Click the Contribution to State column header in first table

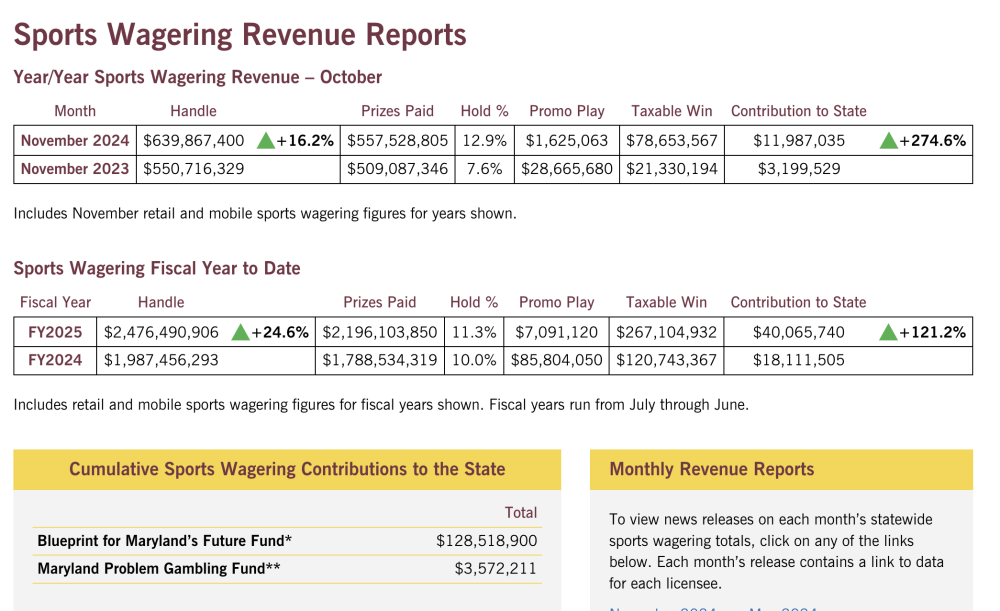[x=798, y=111]
